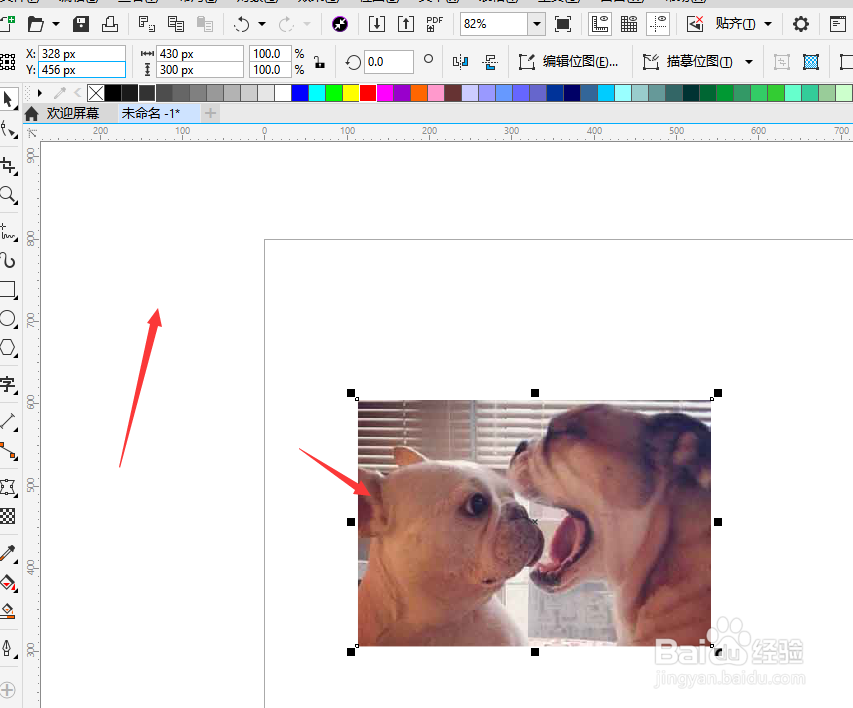Pick the yellow color swatch

[351, 93]
